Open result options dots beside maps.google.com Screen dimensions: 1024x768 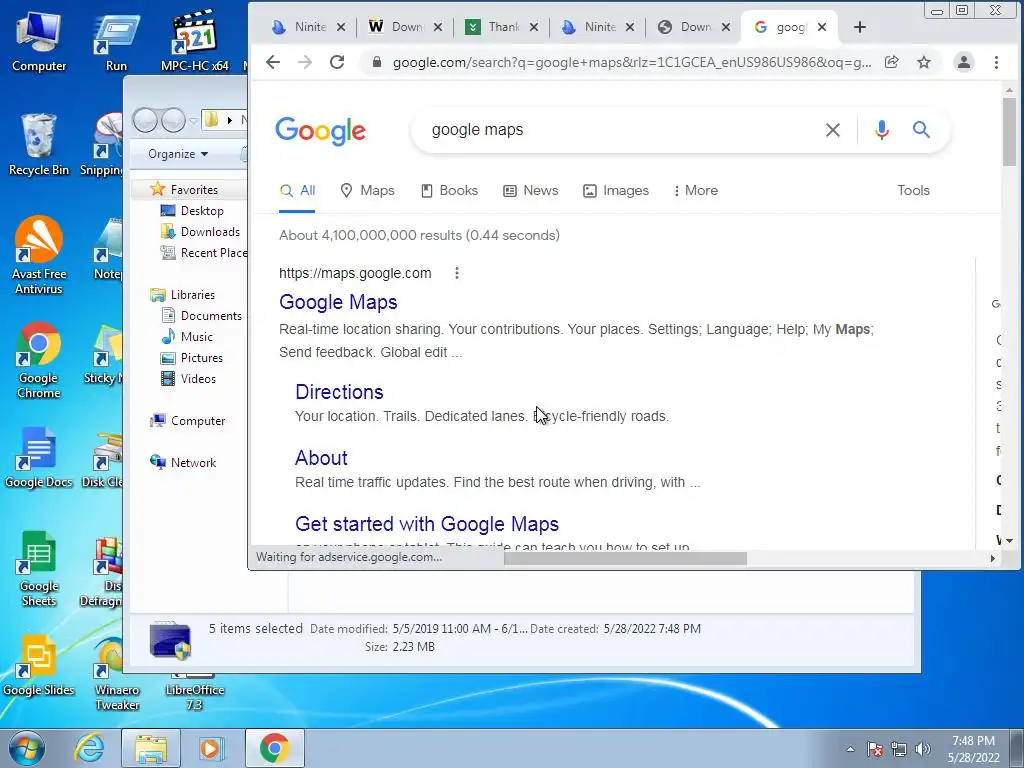456,273
